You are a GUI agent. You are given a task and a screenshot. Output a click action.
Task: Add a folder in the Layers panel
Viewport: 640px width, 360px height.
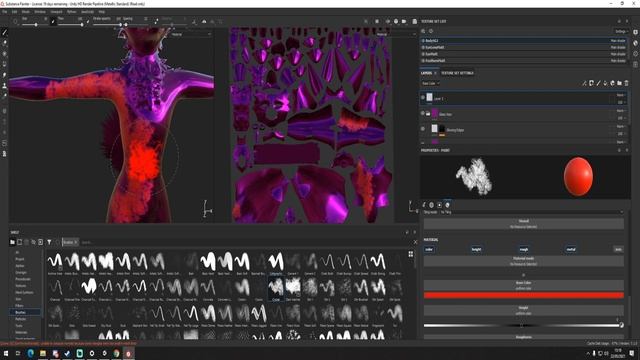pos(619,83)
